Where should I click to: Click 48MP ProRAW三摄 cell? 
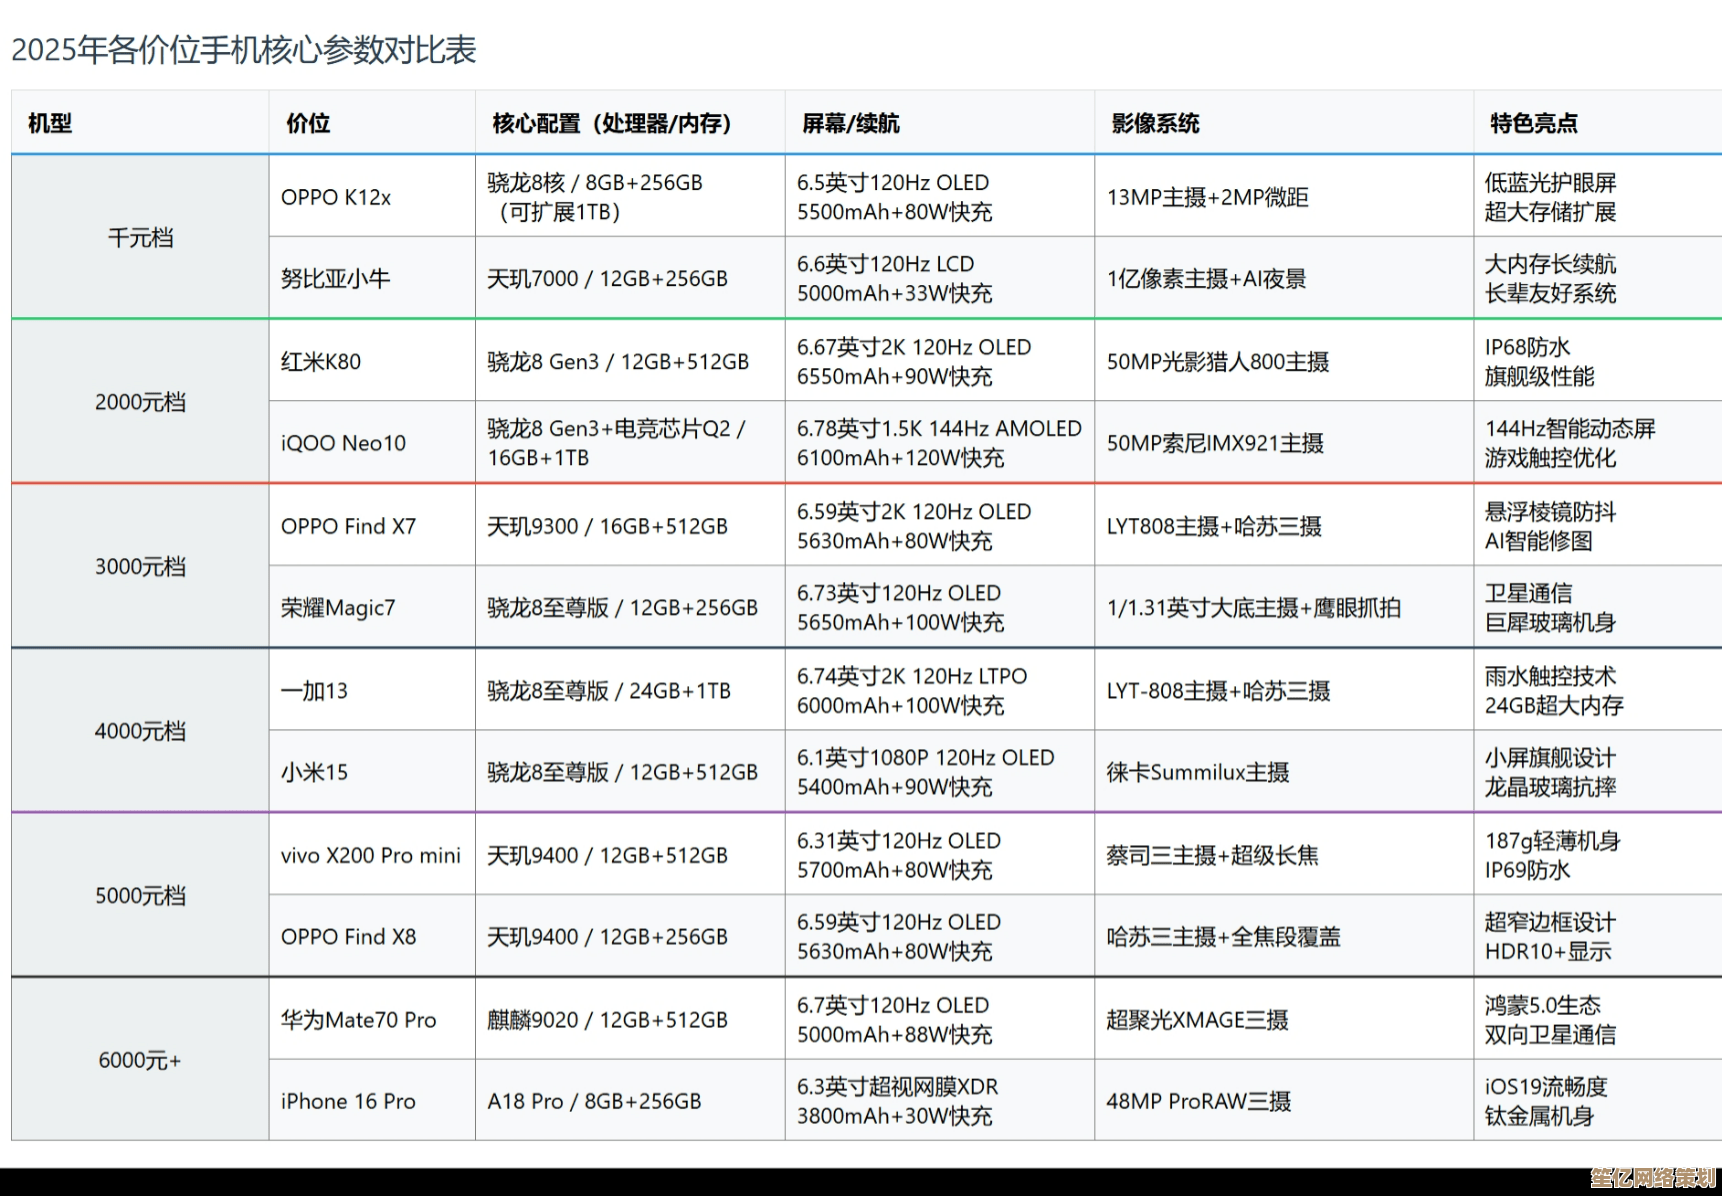(x=1284, y=1100)
